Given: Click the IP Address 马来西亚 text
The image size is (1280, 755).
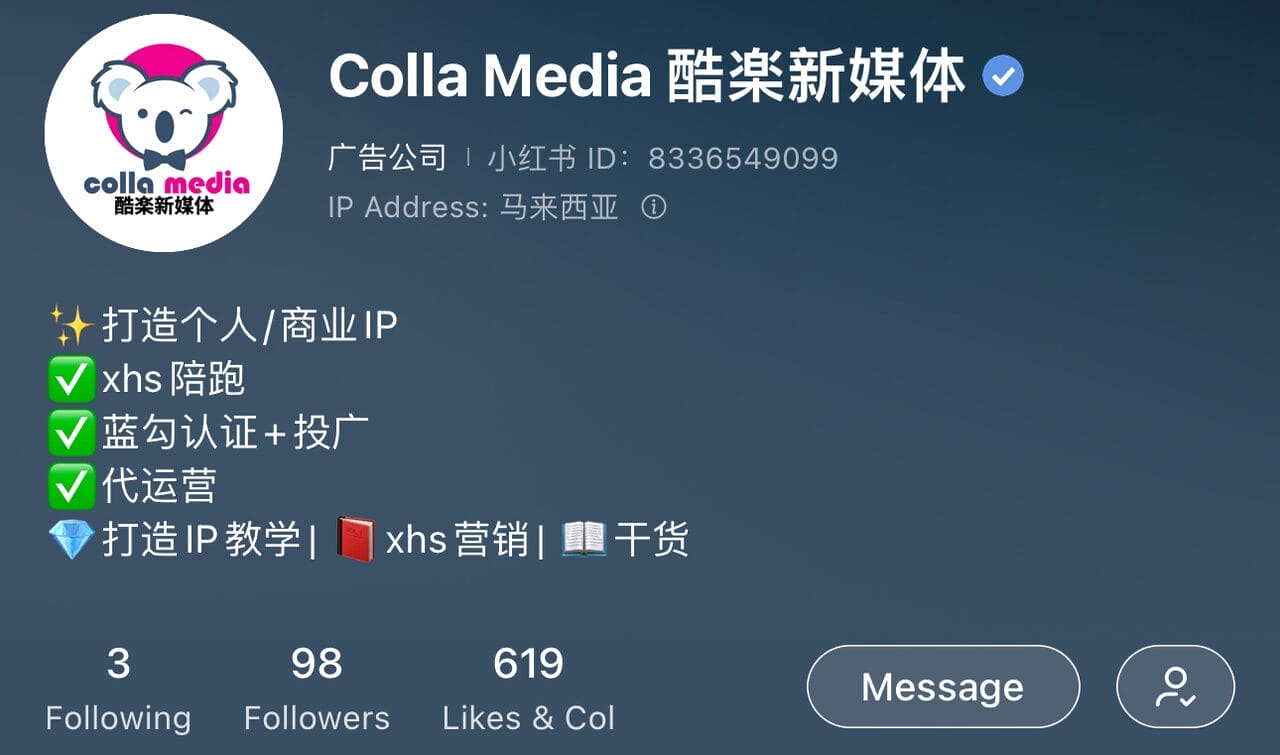Looking at the screenshot, I should pos(473,207).
